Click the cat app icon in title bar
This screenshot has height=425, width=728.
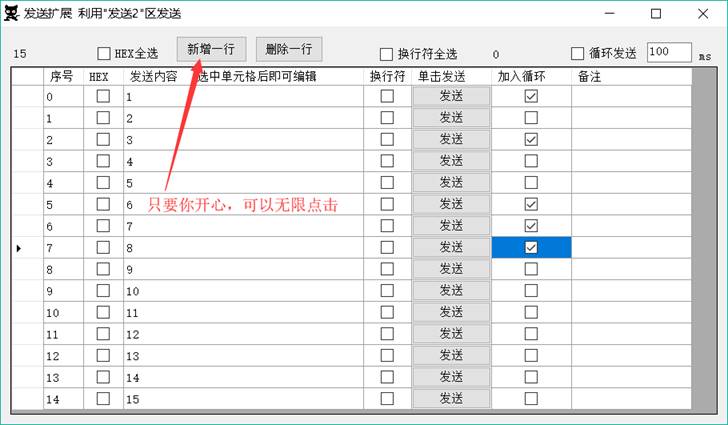tap(14, 14)
